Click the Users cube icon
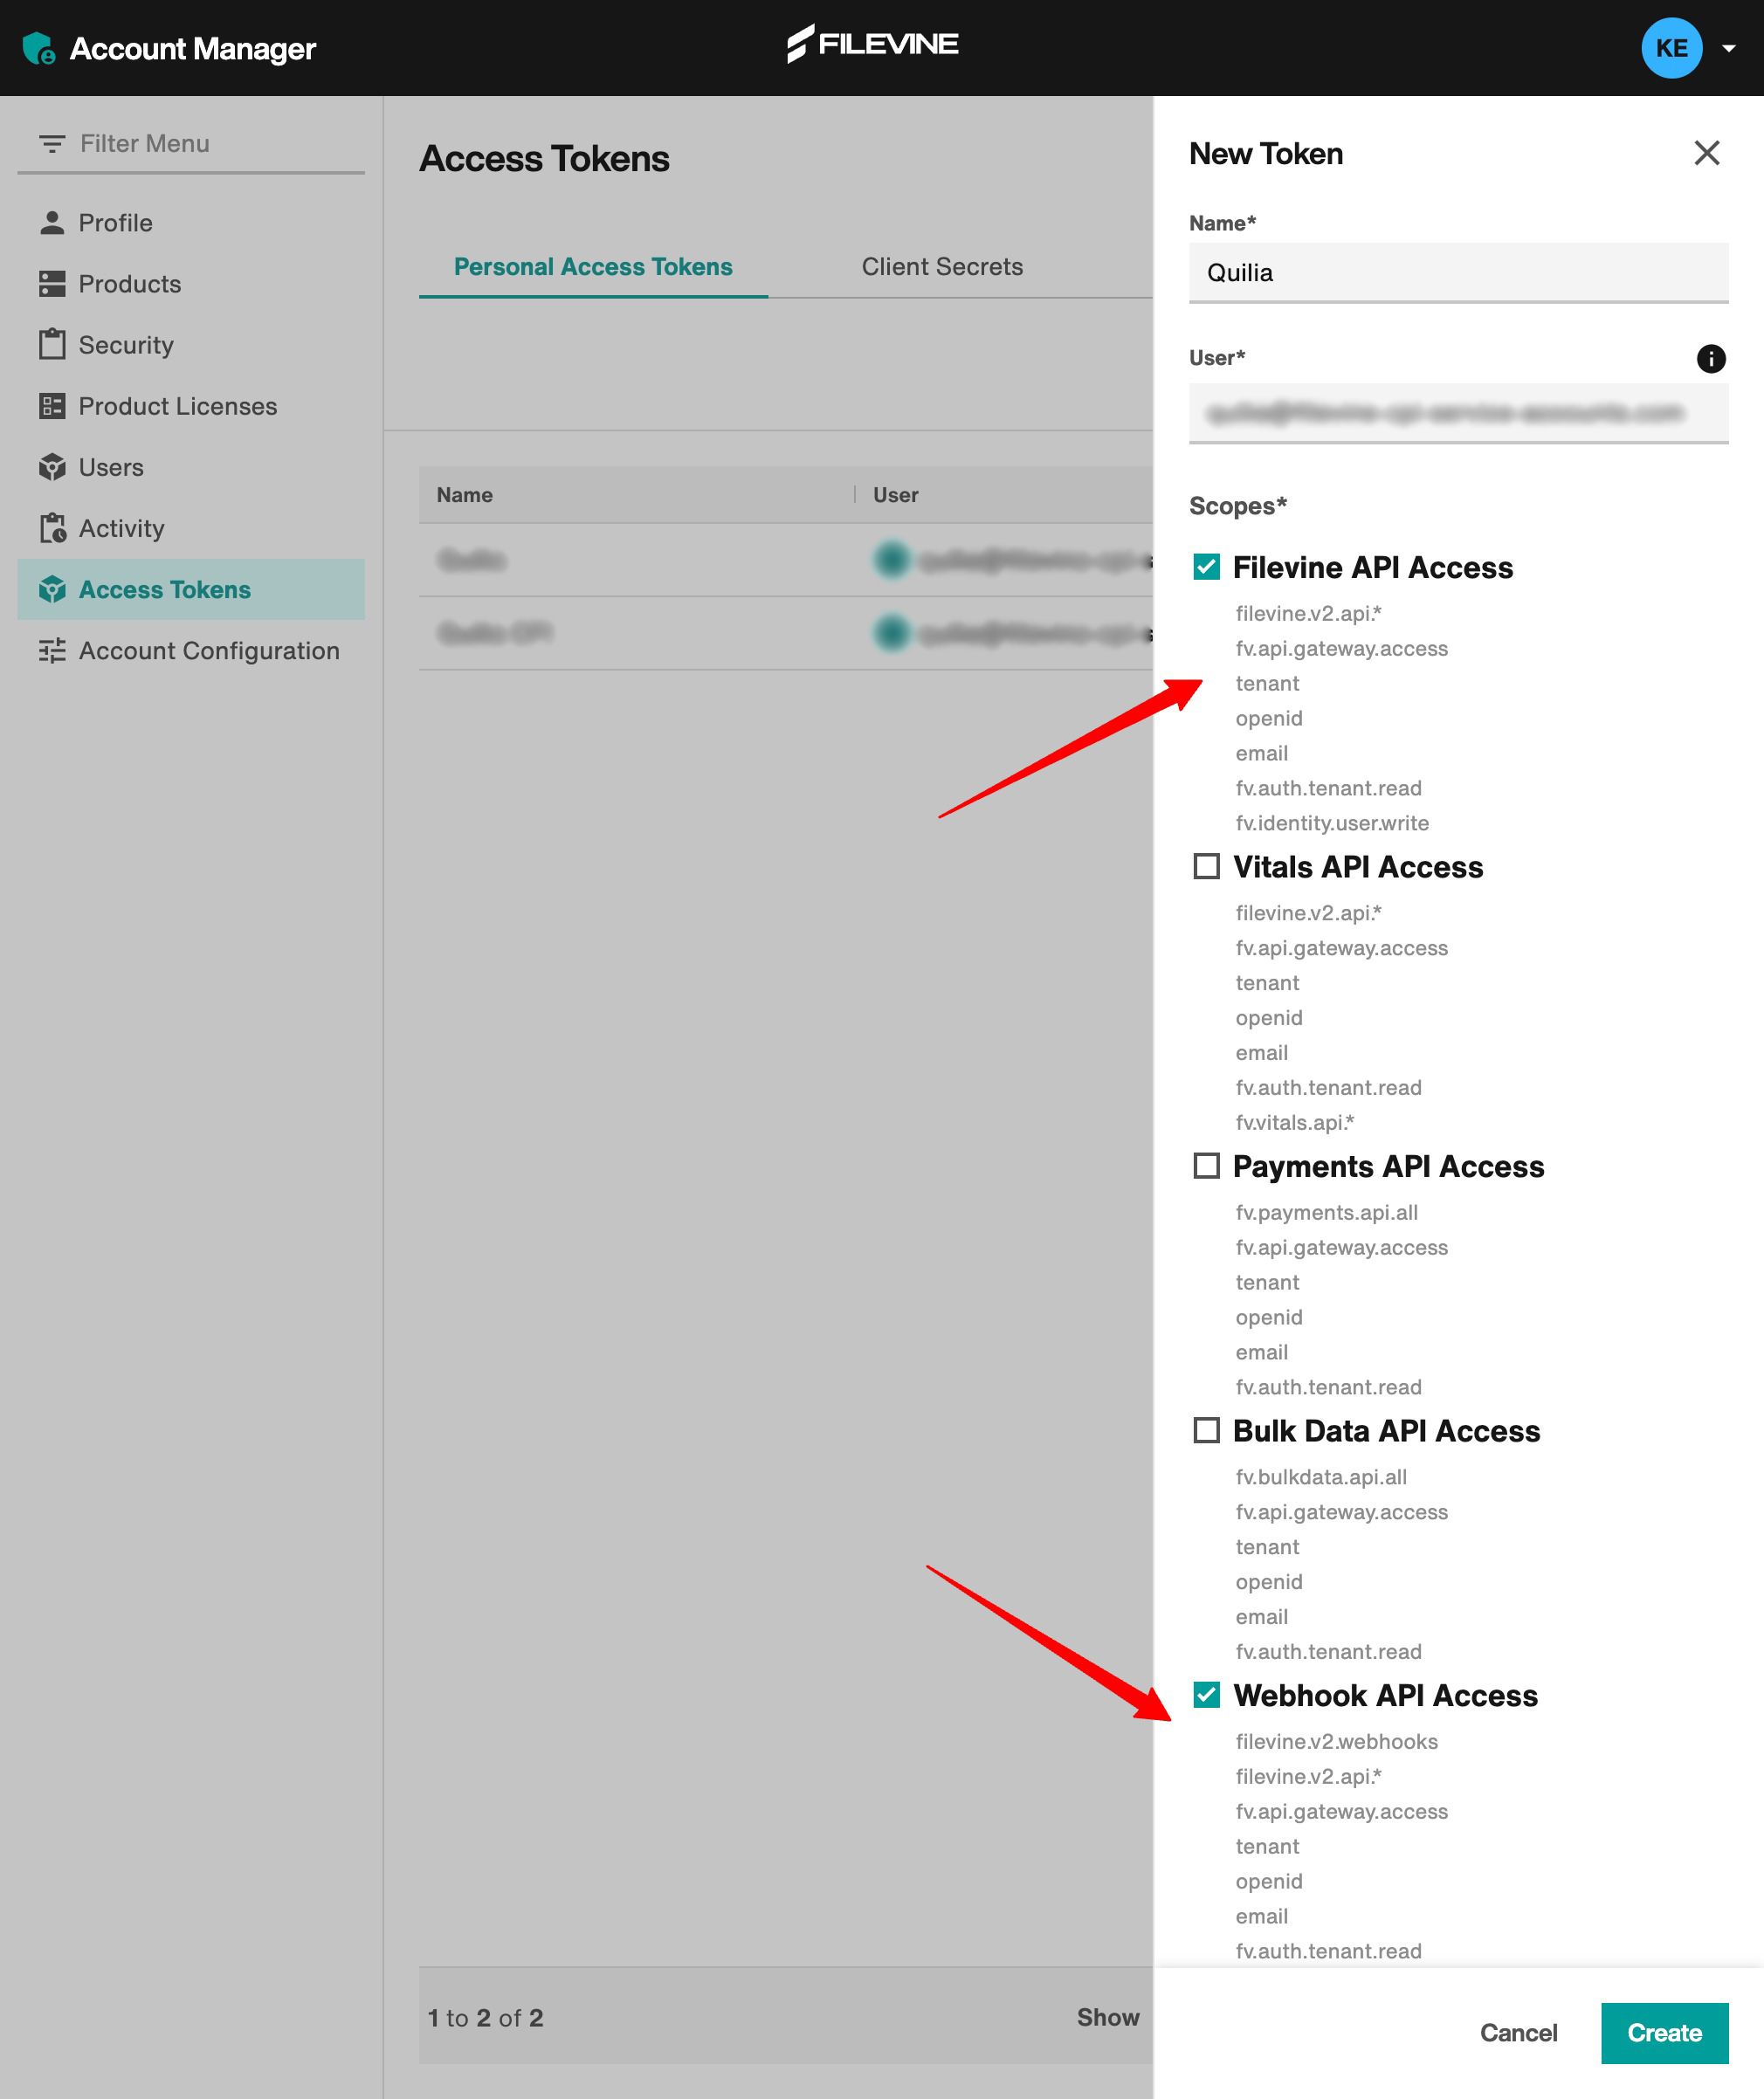This screenshot has height=2099, width=1764. click(x=52, y=467)
